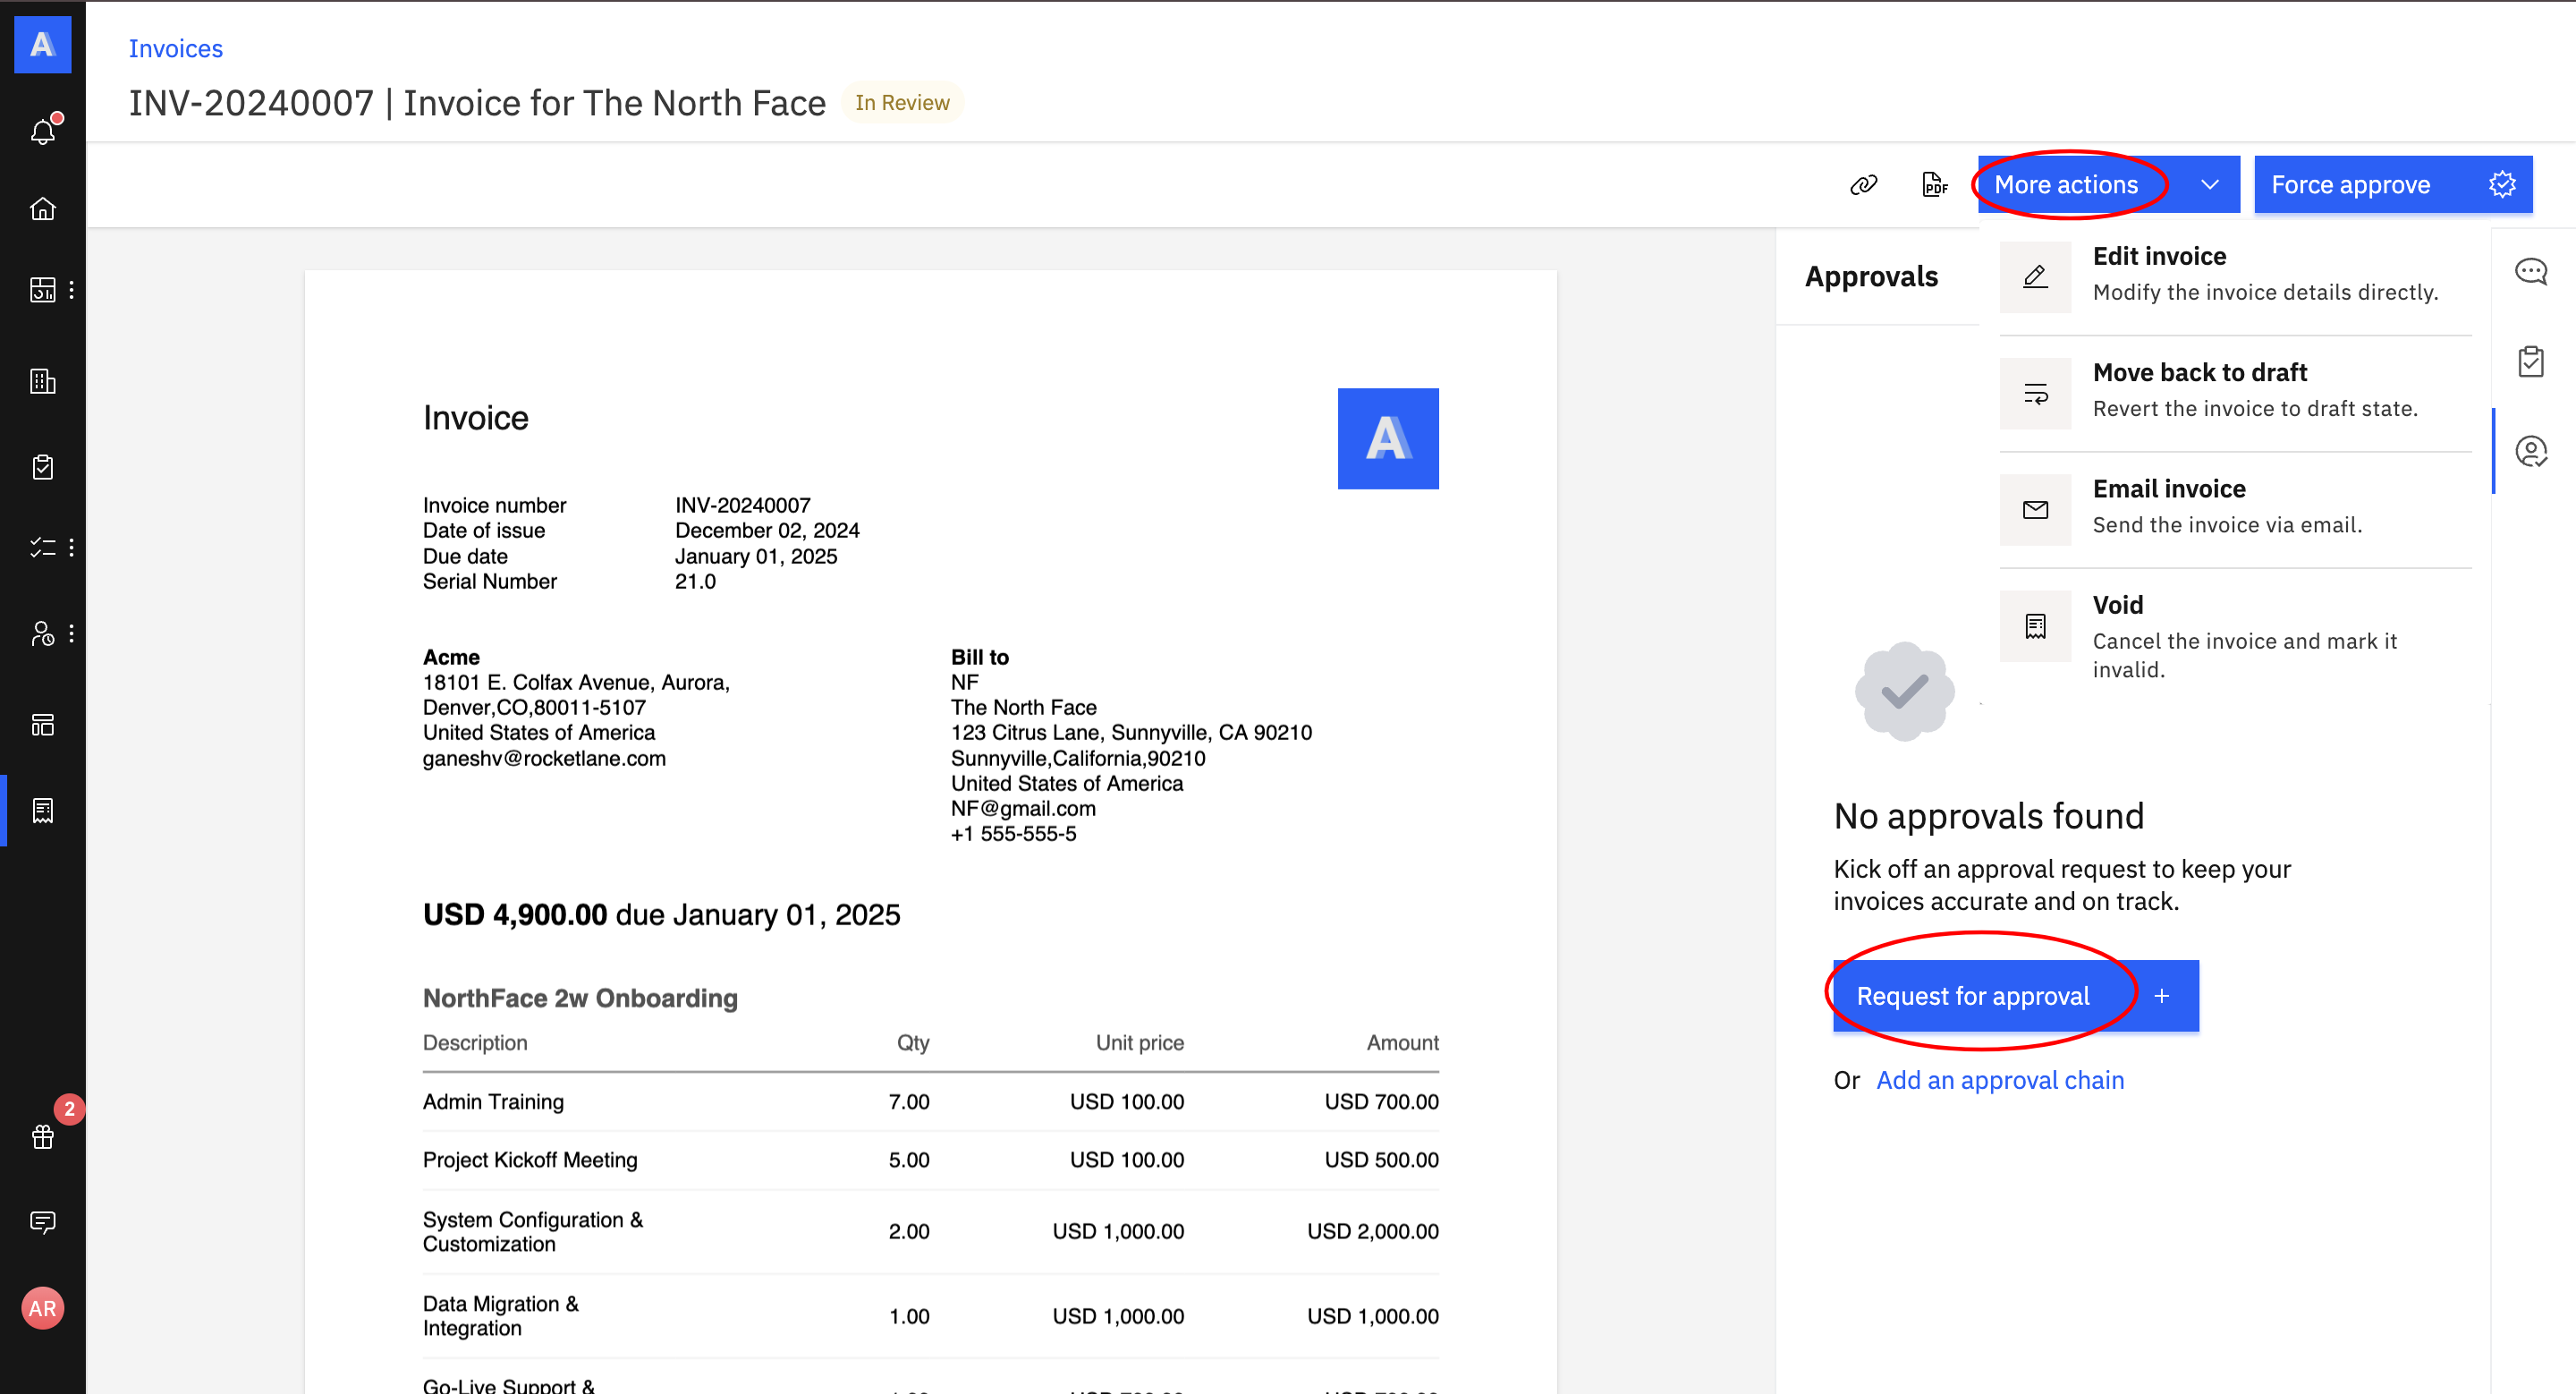Expand the More actions chevron dropdown
Viewport: 2576px width, 1394px height.
tap(2210, 185)
